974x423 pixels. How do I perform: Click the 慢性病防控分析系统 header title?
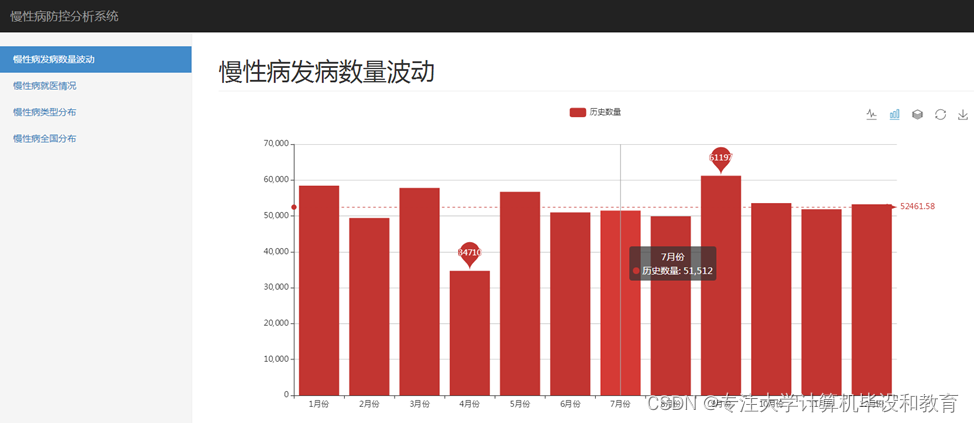pos(64,16)
